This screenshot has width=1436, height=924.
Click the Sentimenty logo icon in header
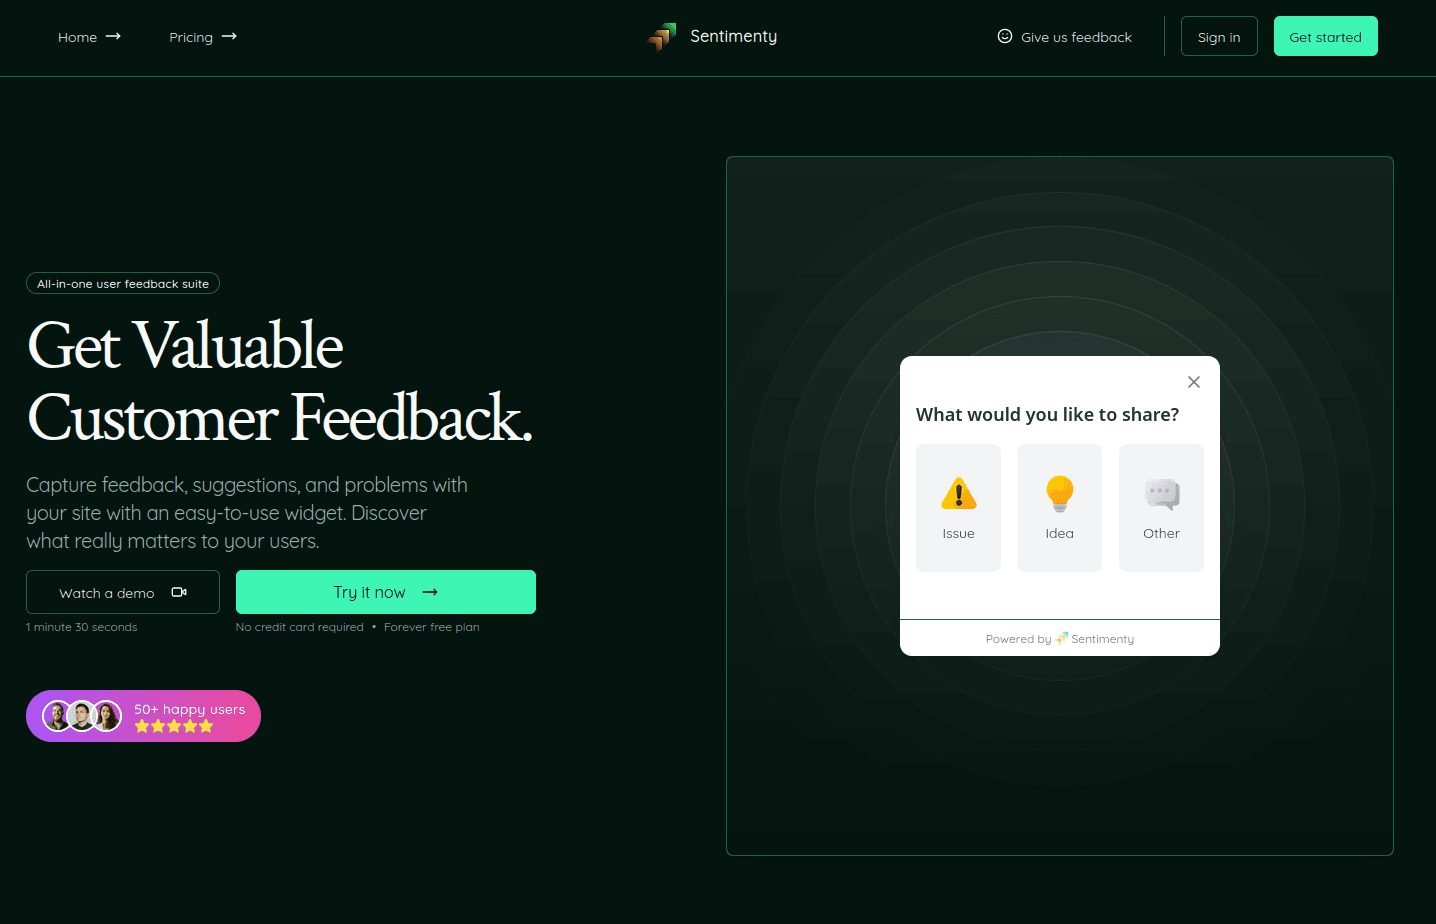pos(662,37)
